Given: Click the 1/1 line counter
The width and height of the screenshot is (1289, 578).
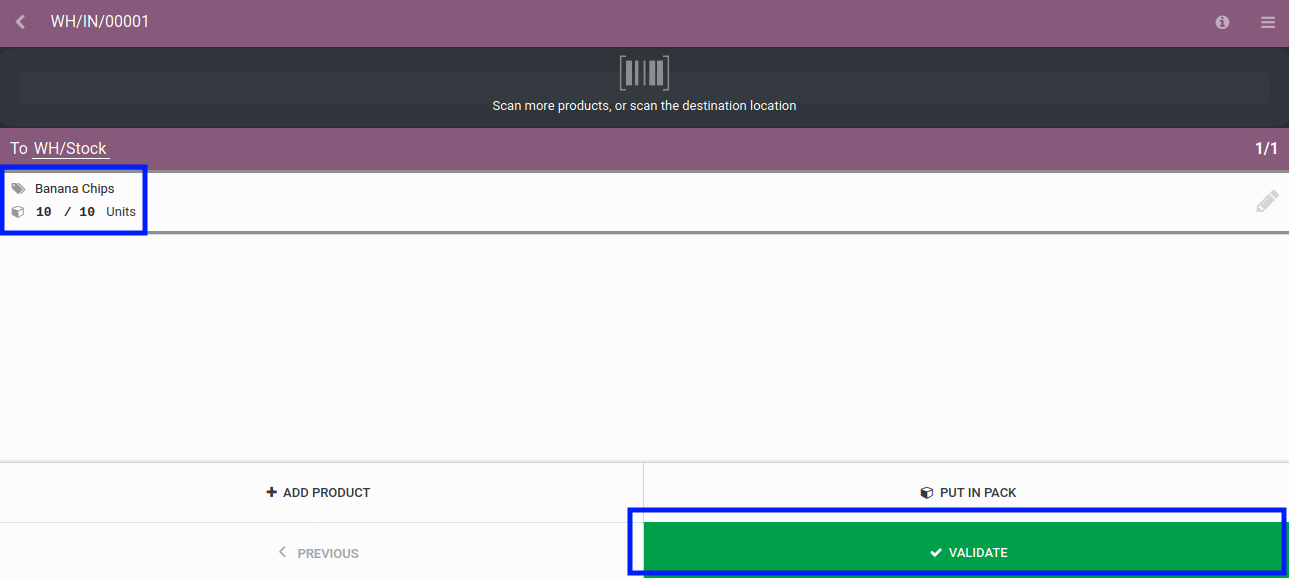Looking at the screenshot, I should [1268, 148].
